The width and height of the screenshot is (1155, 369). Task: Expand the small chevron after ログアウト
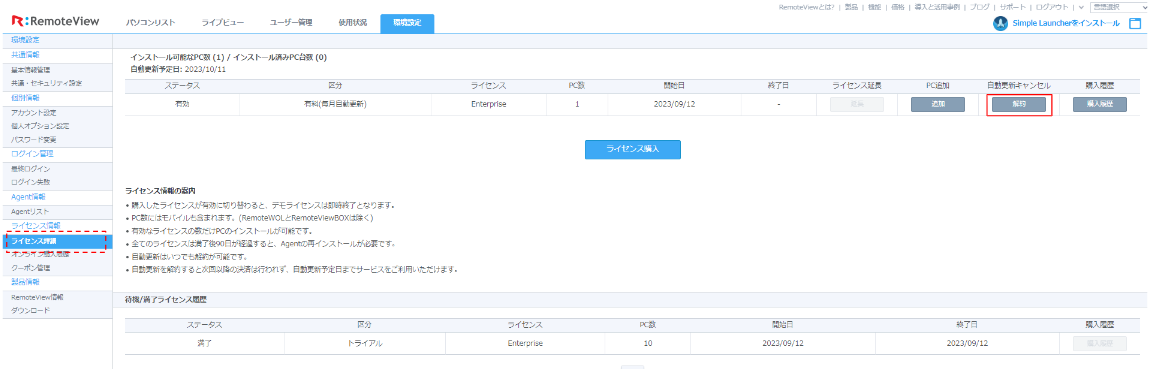tap(1081, 7)
